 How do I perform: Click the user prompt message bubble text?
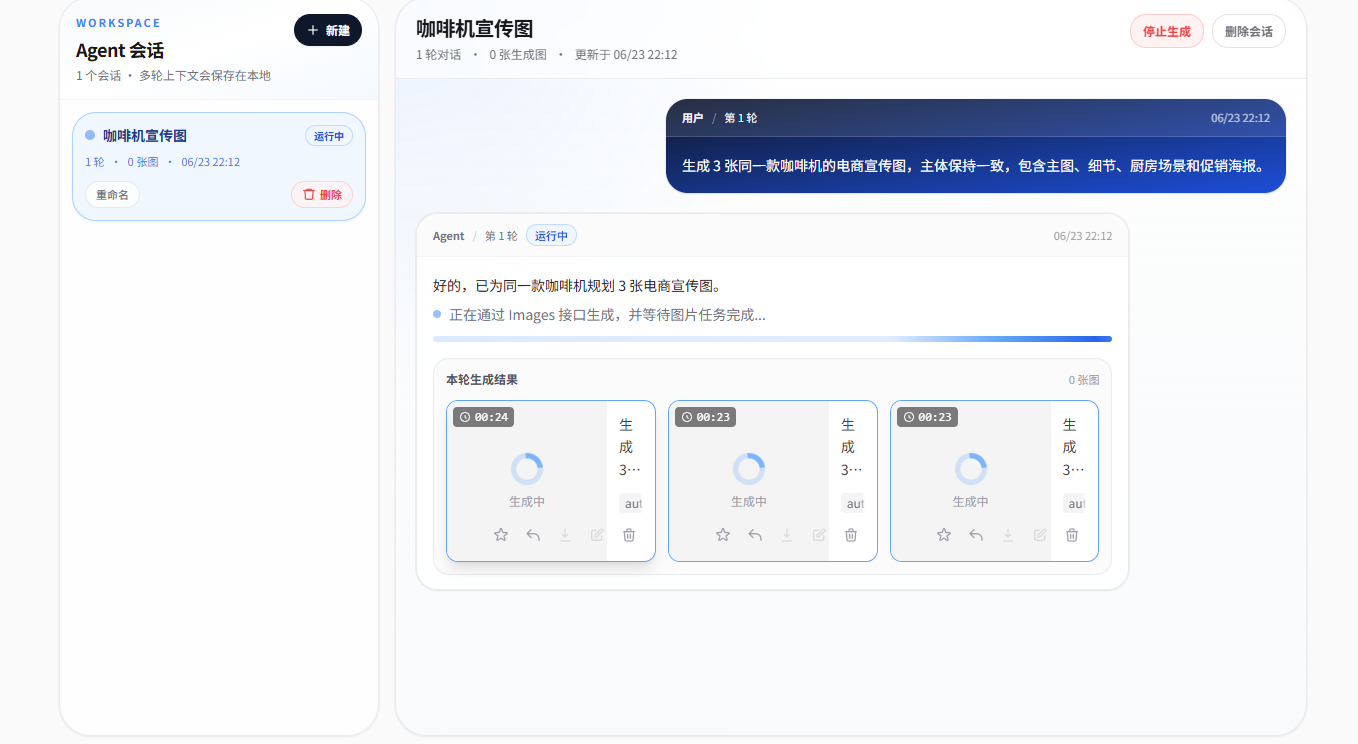pos(976,165)
